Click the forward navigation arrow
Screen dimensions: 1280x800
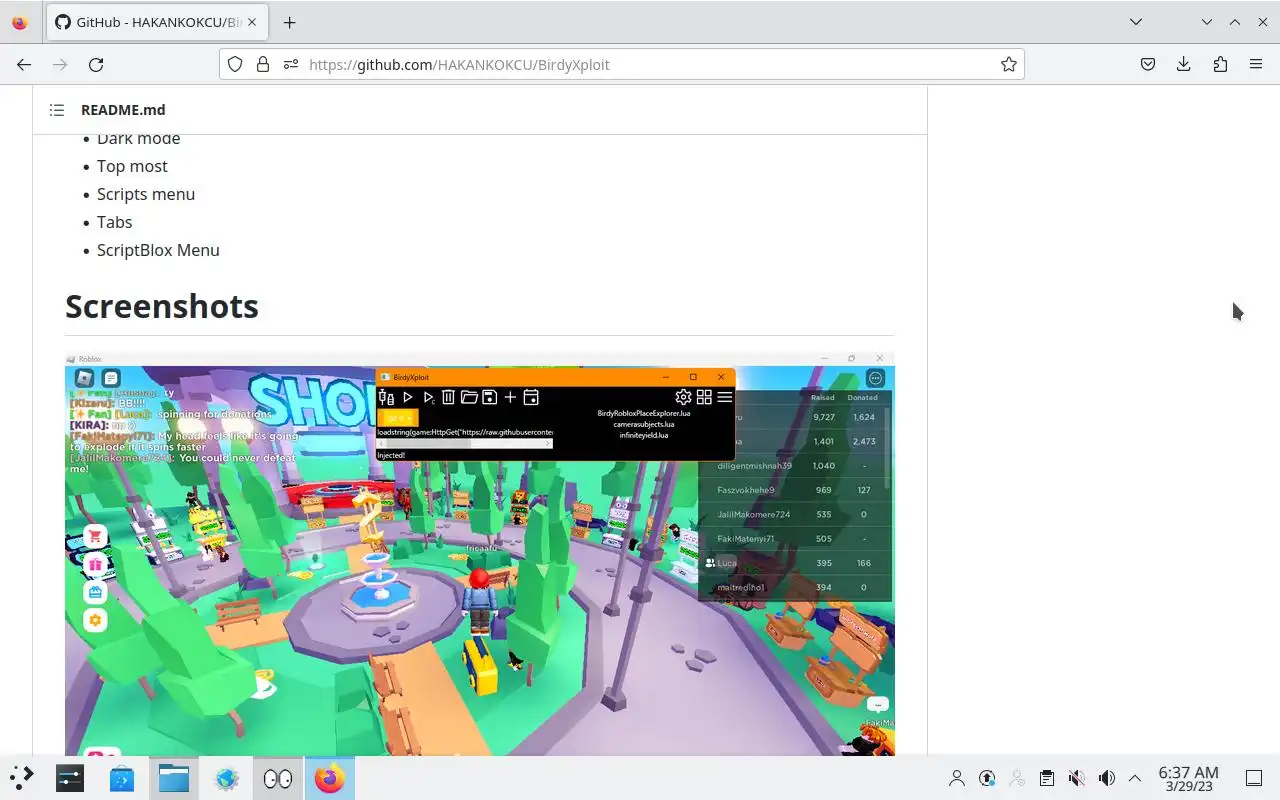[x=60, y=64]
